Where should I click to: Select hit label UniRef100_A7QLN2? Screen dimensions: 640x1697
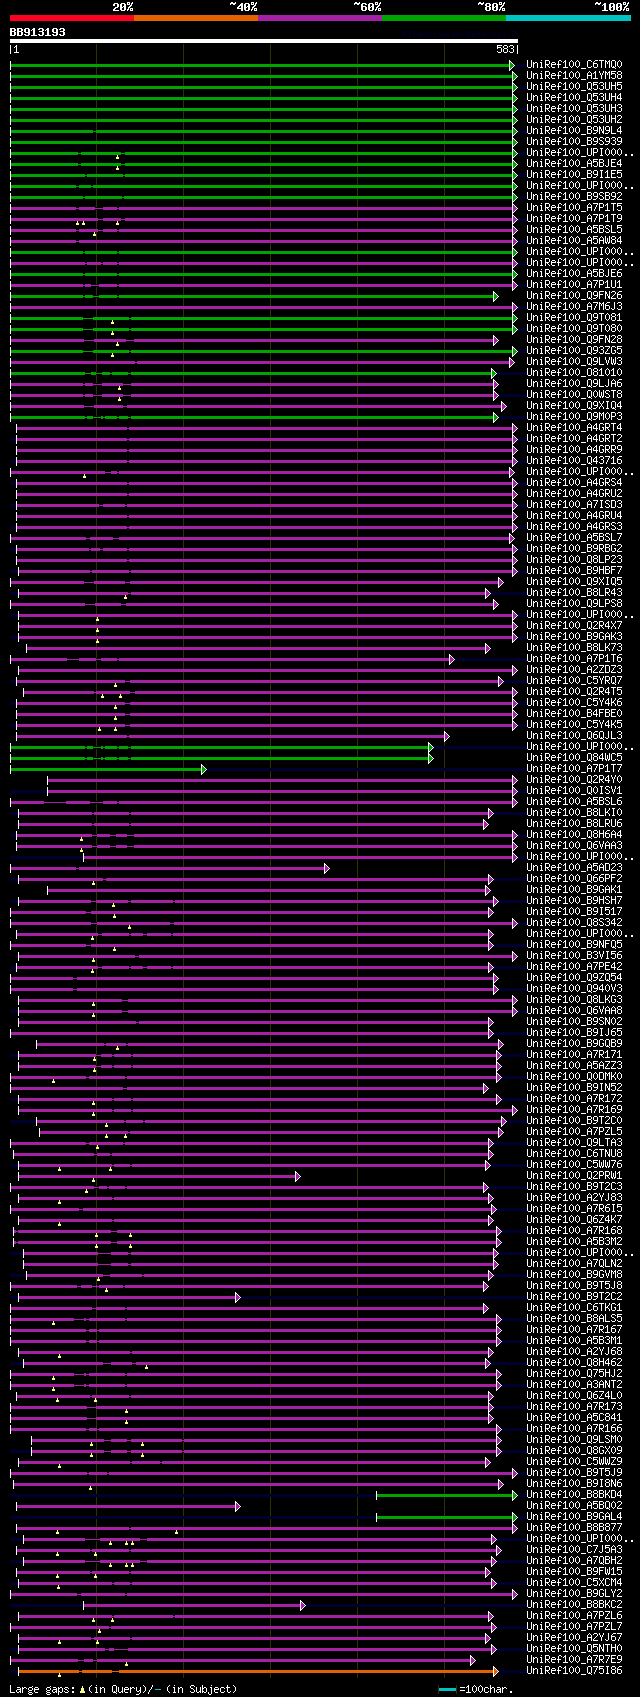(574, 1264)
